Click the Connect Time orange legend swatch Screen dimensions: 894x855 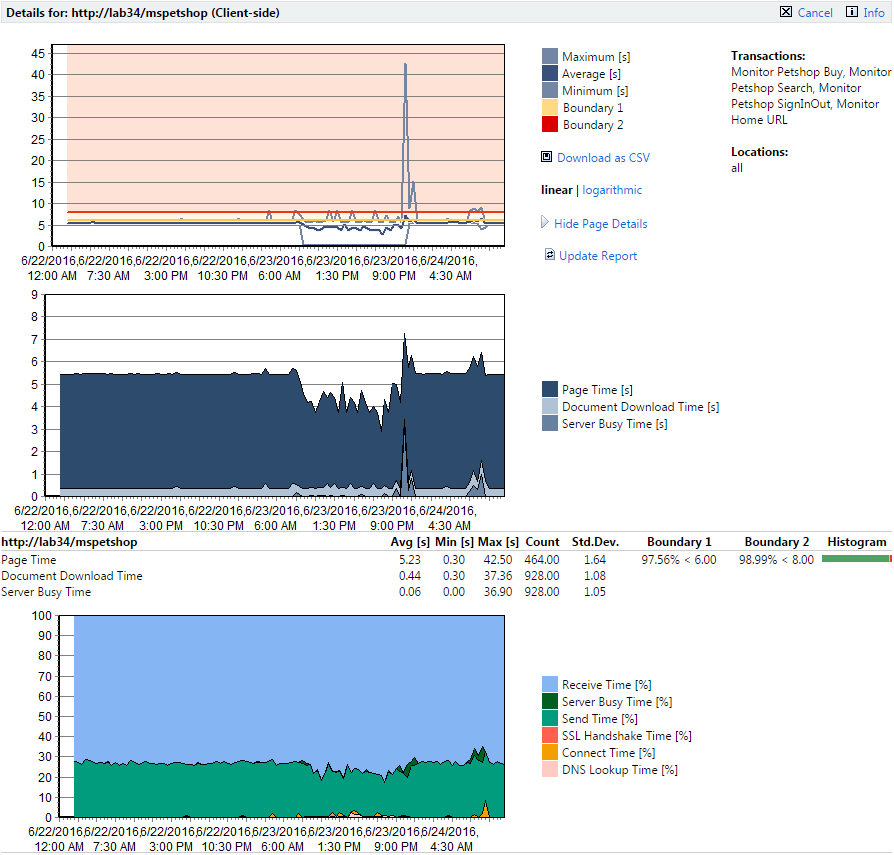click(550, 753)
